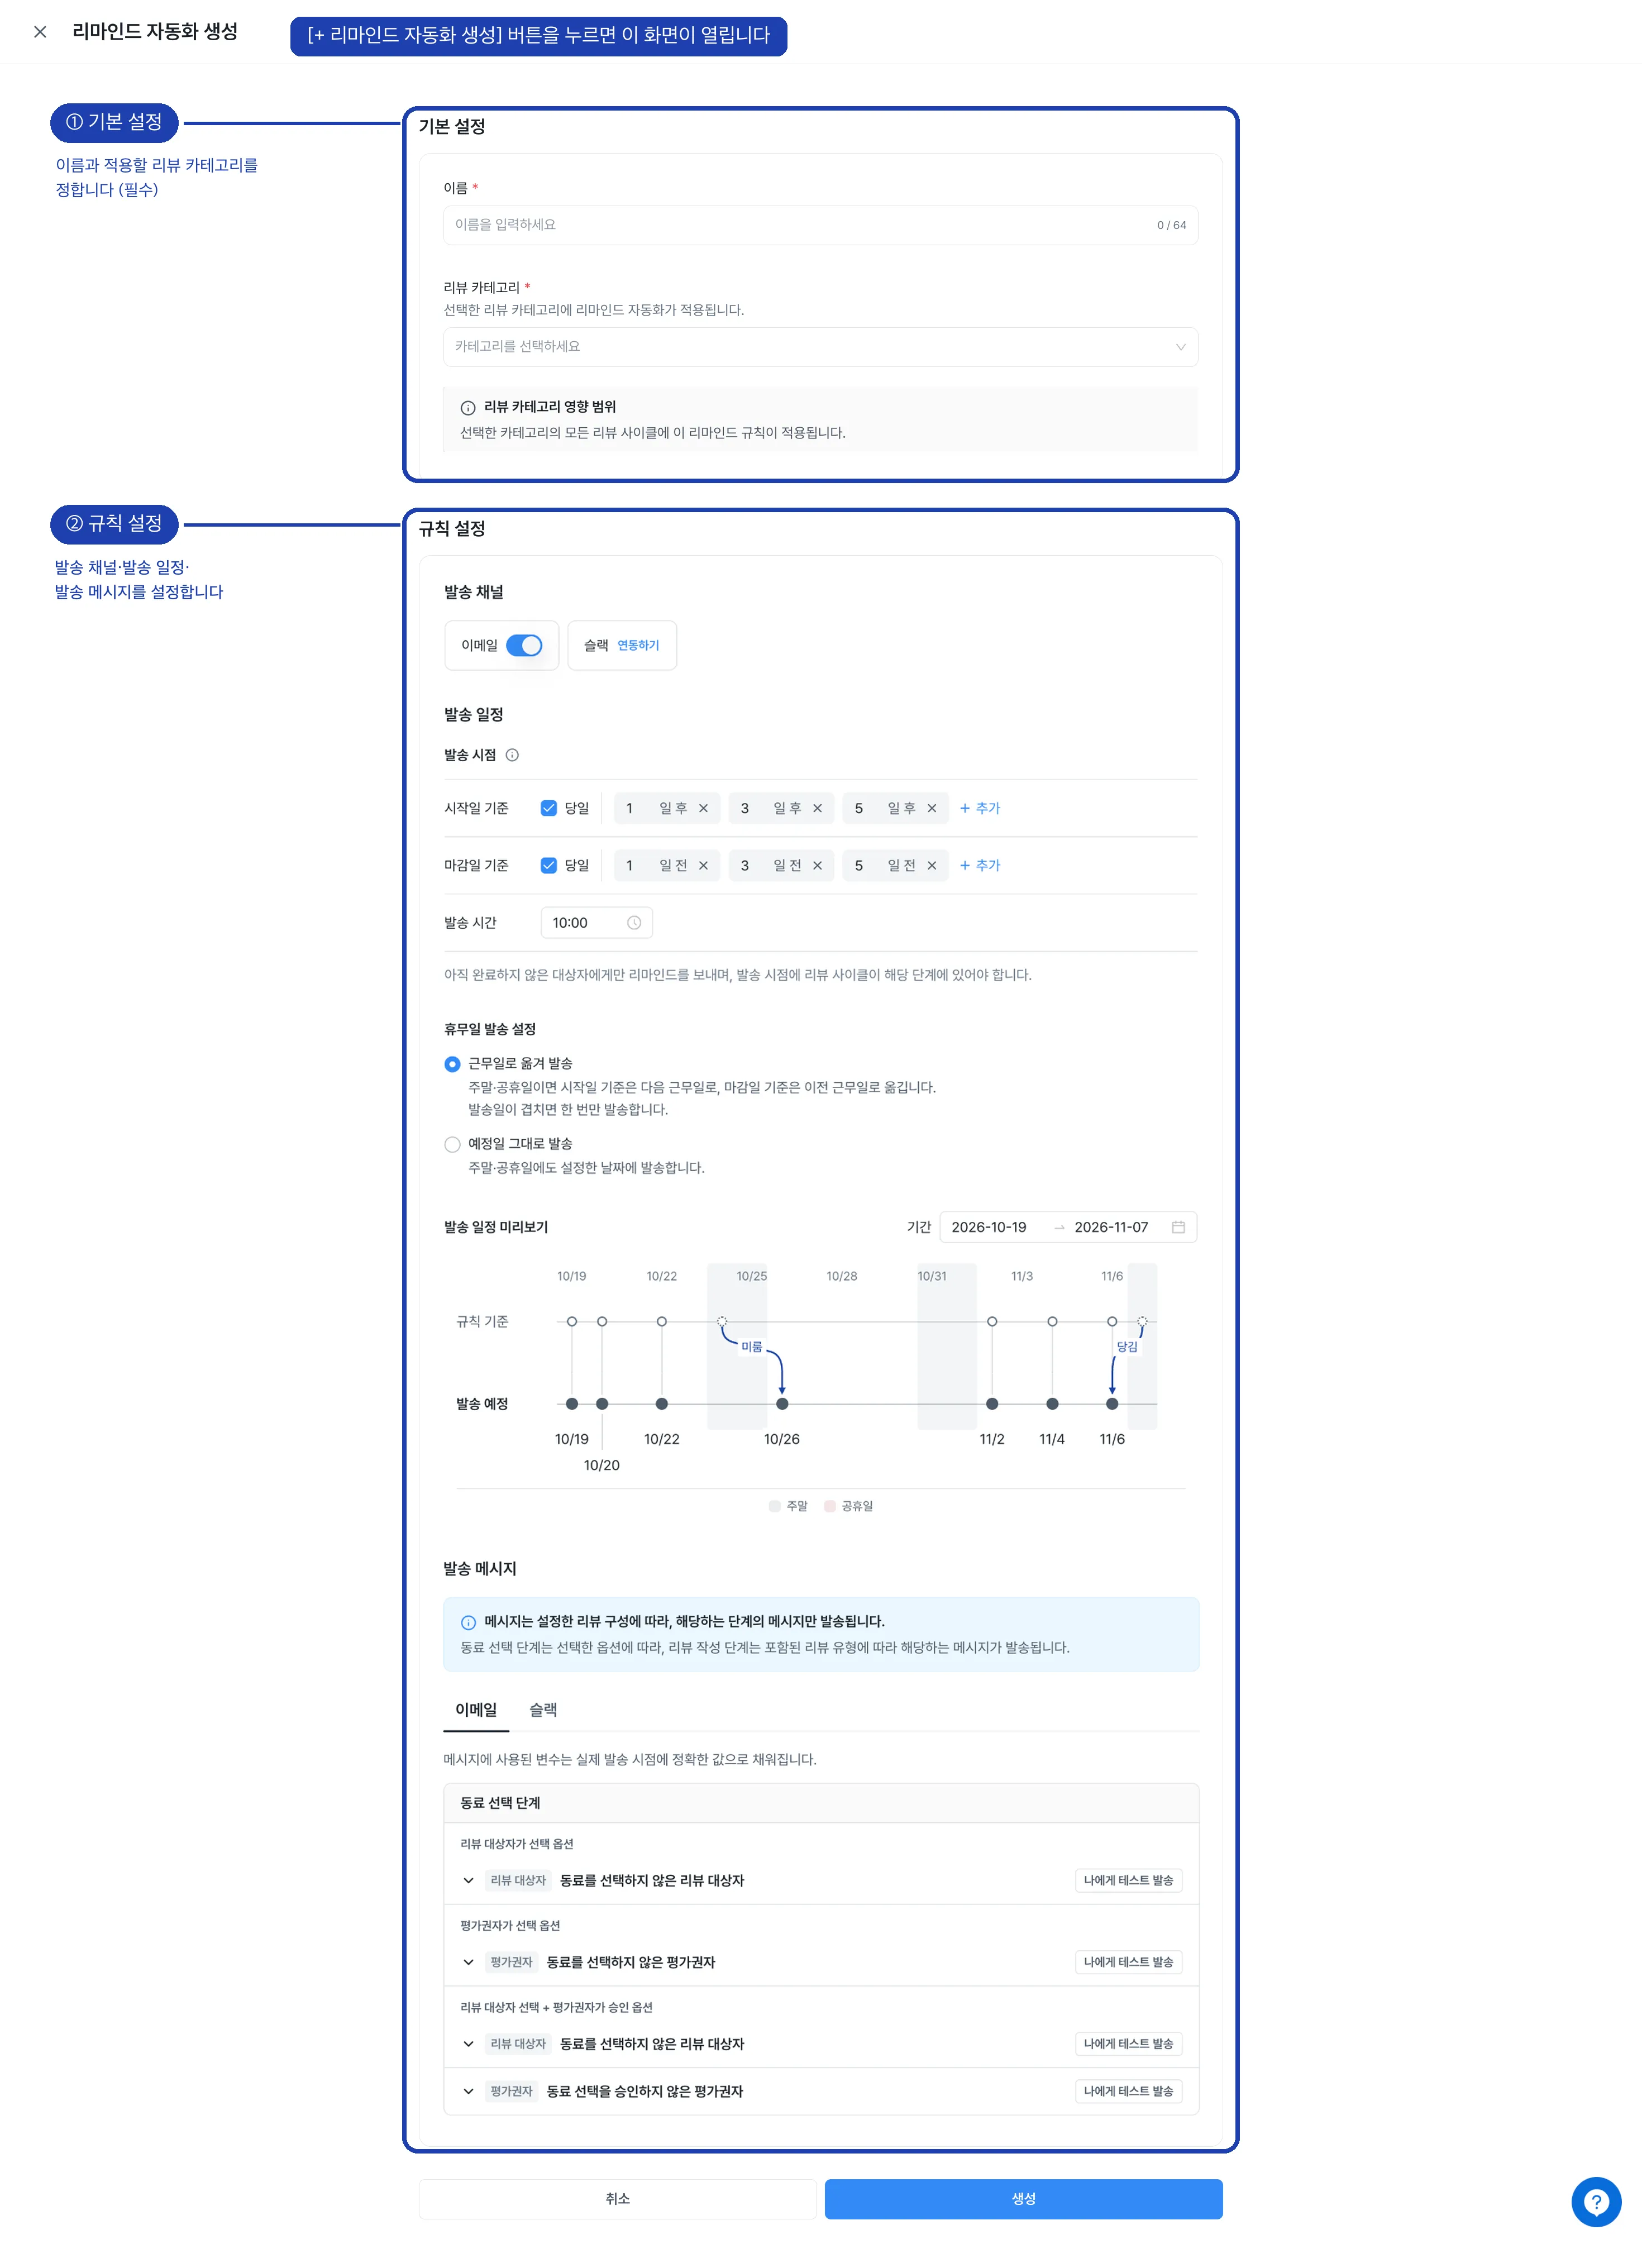The height and width of the screenshot is (2268, 1642).
Task: Click 발송 예정 marker for 10/22
Action: (x=662, y=1405)
